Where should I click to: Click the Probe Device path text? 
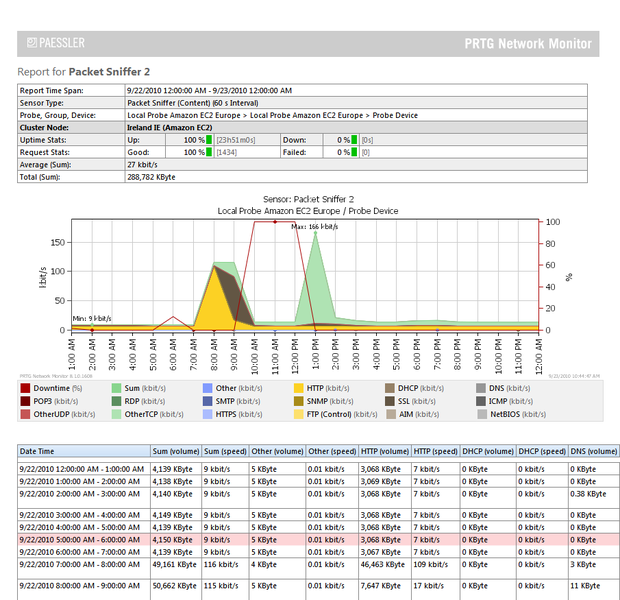[x=395, y=115]
